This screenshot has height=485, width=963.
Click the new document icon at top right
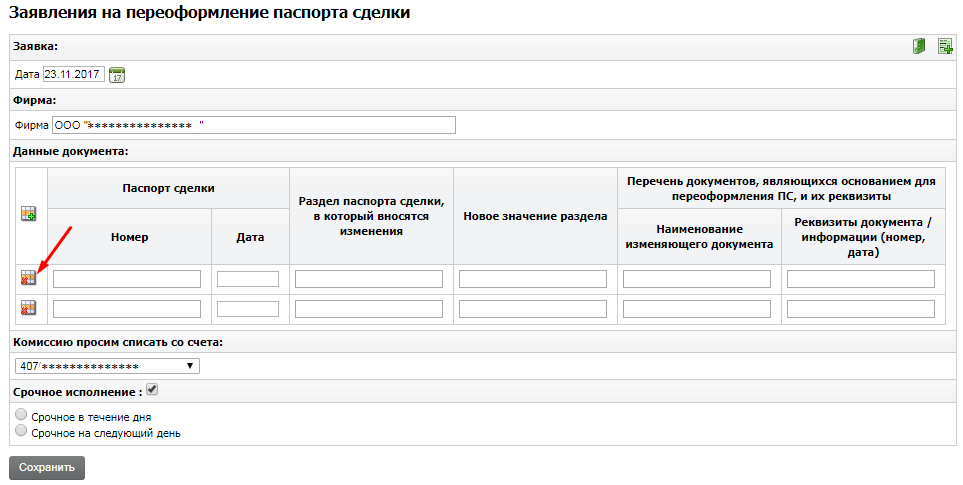(944, 46)
